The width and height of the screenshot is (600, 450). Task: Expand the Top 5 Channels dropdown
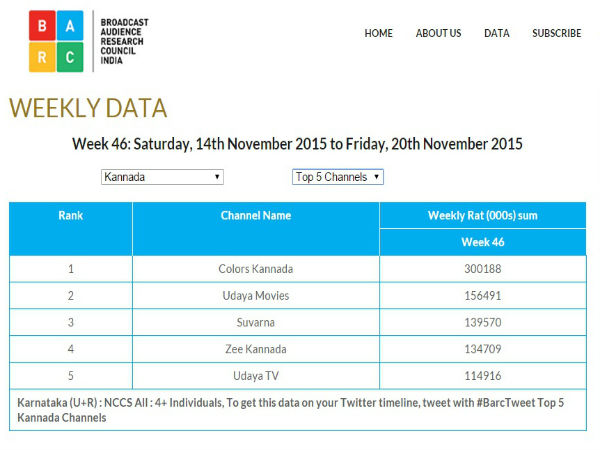pyautogui.click(x=338, y=177)
